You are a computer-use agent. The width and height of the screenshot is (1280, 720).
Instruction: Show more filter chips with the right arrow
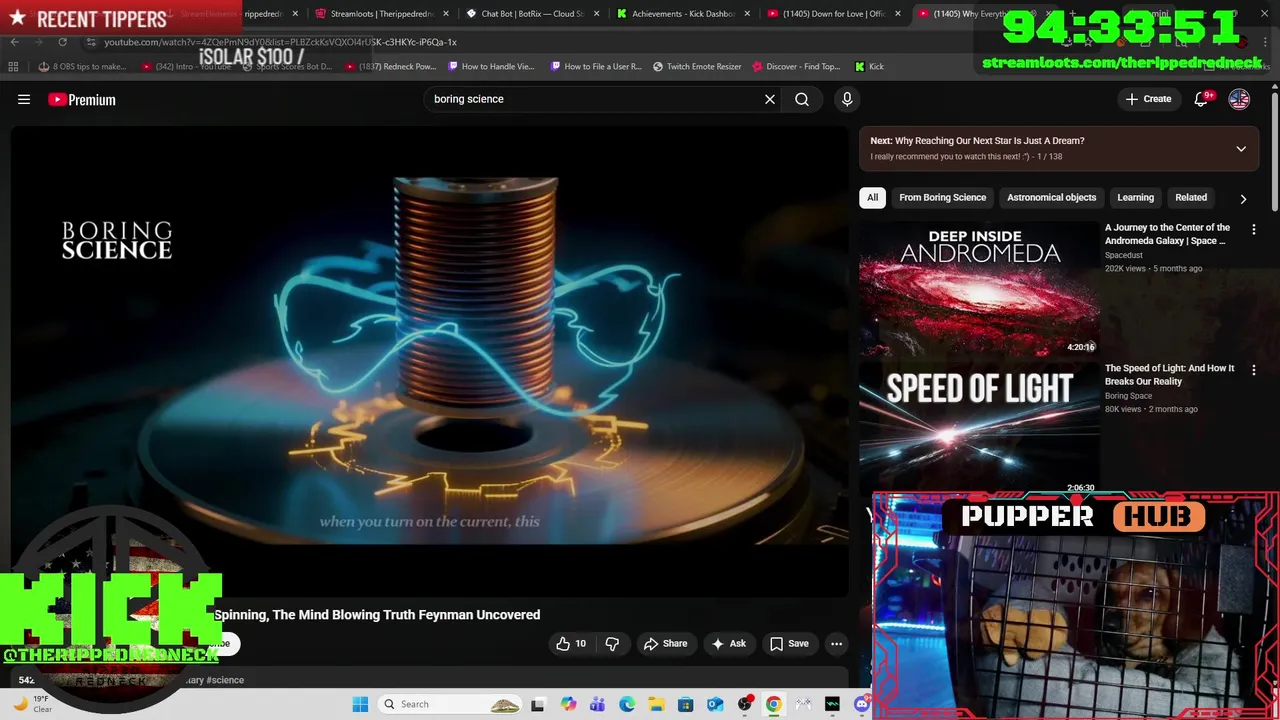click(1243, 198)
